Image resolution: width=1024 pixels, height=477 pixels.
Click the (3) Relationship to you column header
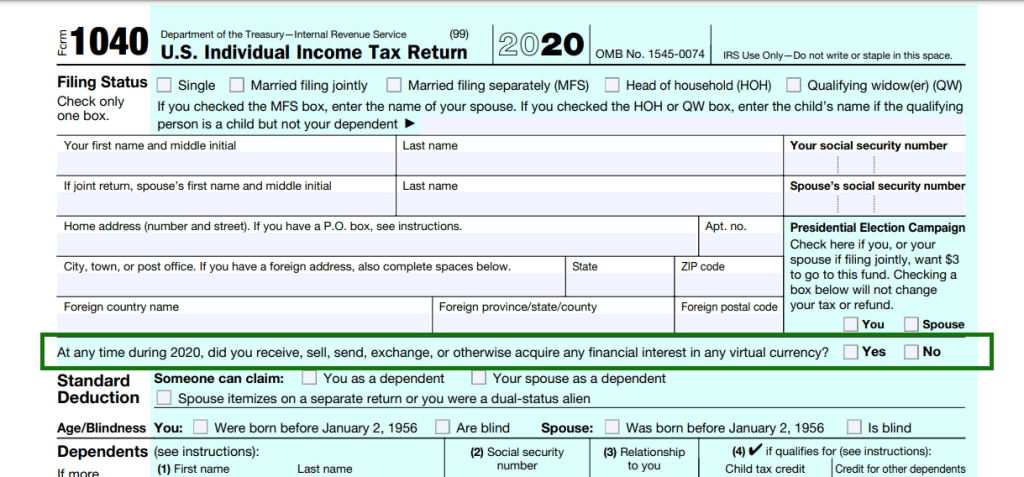pos(644,459)
